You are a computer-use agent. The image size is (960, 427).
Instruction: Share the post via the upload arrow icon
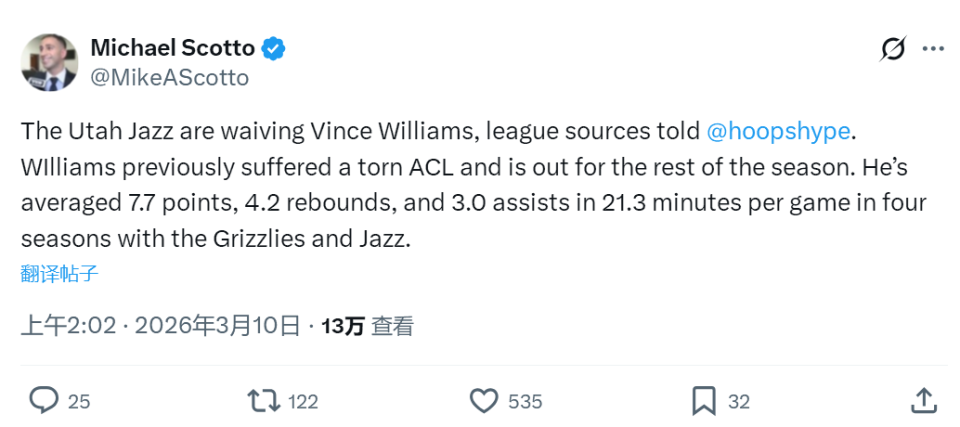[x=923, y=401]
